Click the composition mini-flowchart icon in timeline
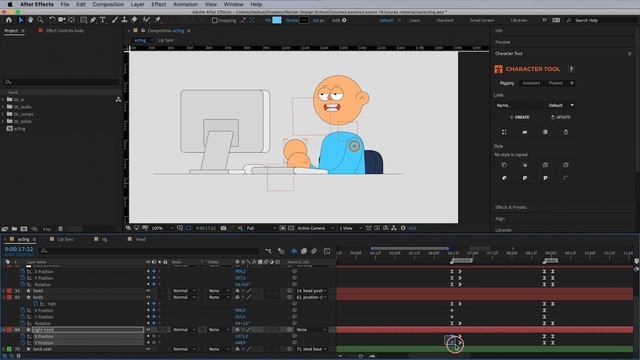This screenshot has width=640, height=360. (x=268, y=251)
